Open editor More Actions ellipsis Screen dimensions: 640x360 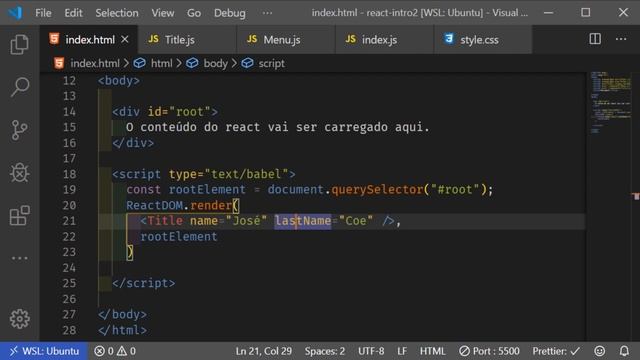pos(621,39)
